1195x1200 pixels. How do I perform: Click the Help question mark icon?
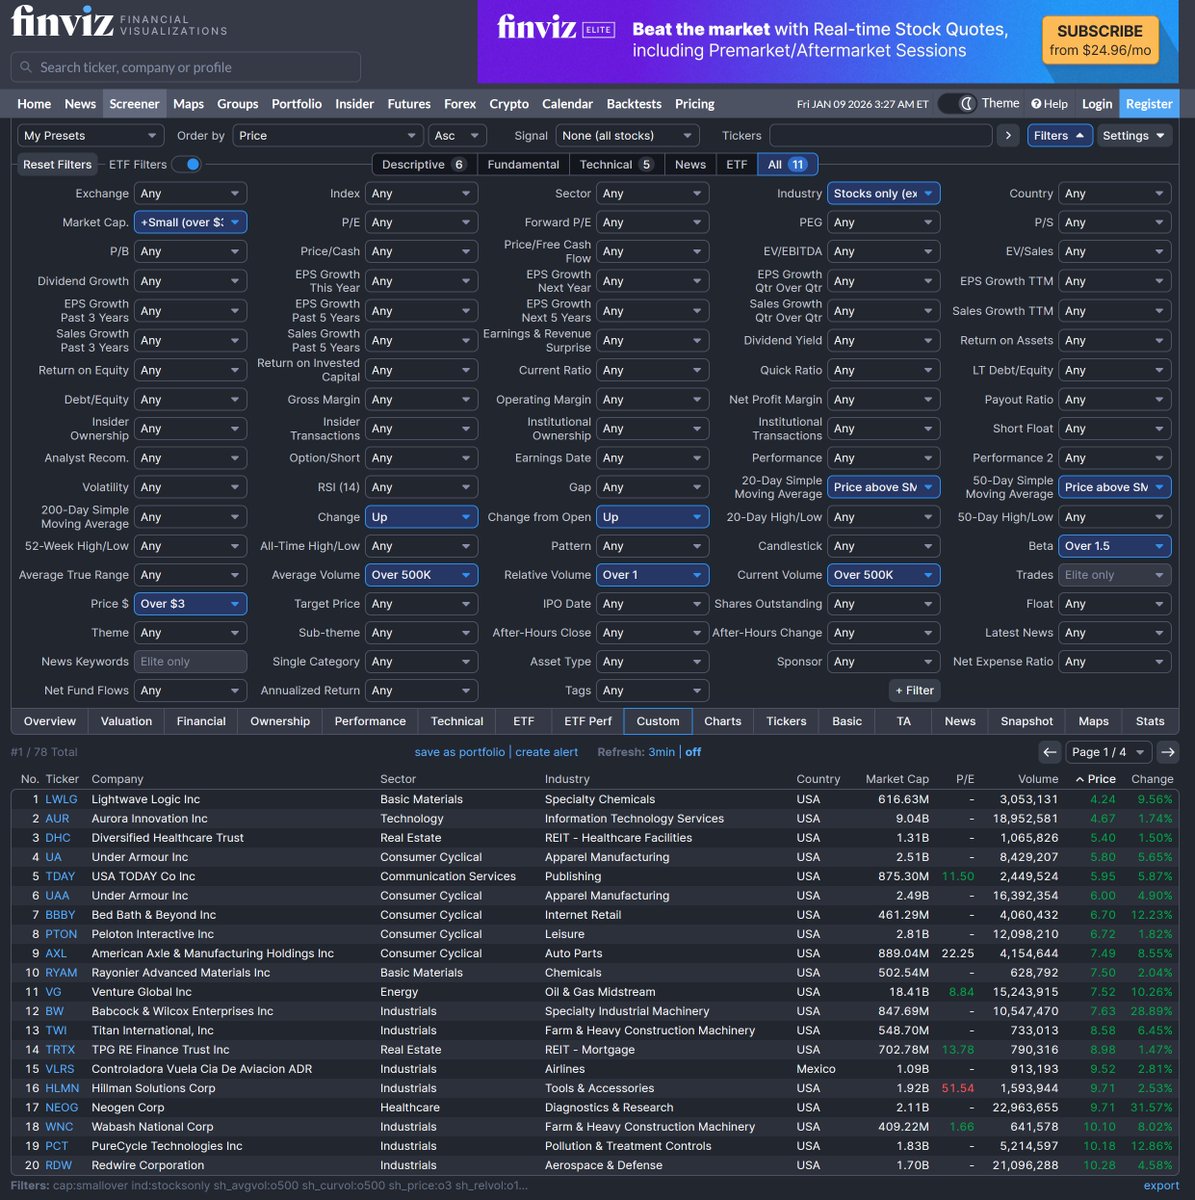(x=1036, y=104)
